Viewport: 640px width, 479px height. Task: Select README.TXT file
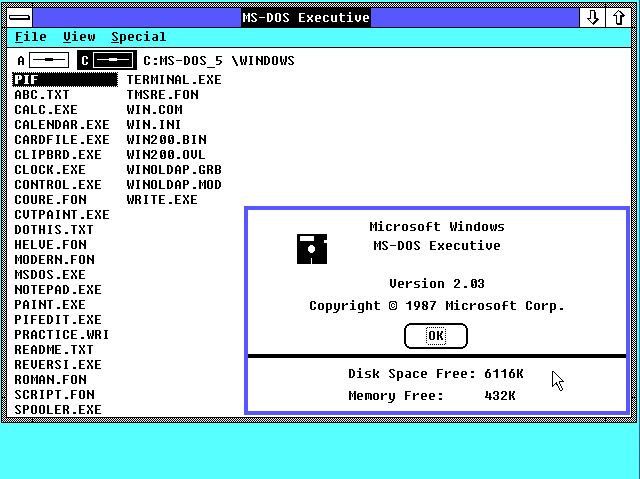[x=54, y=350]
